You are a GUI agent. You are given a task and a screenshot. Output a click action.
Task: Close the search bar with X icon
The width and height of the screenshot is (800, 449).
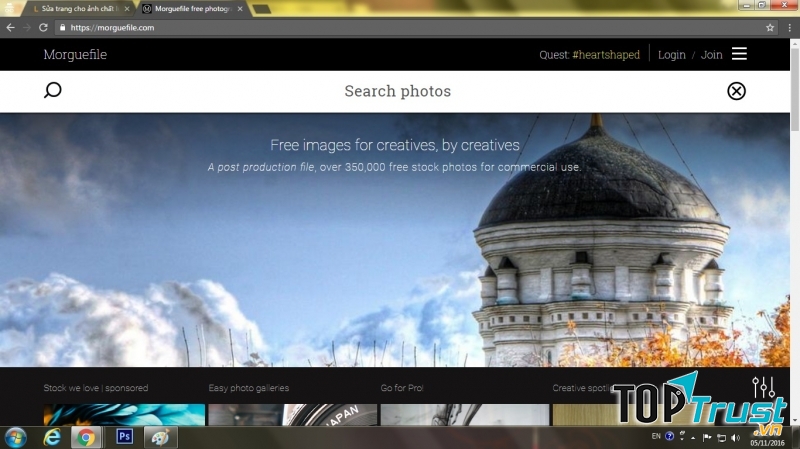(736, 91)
